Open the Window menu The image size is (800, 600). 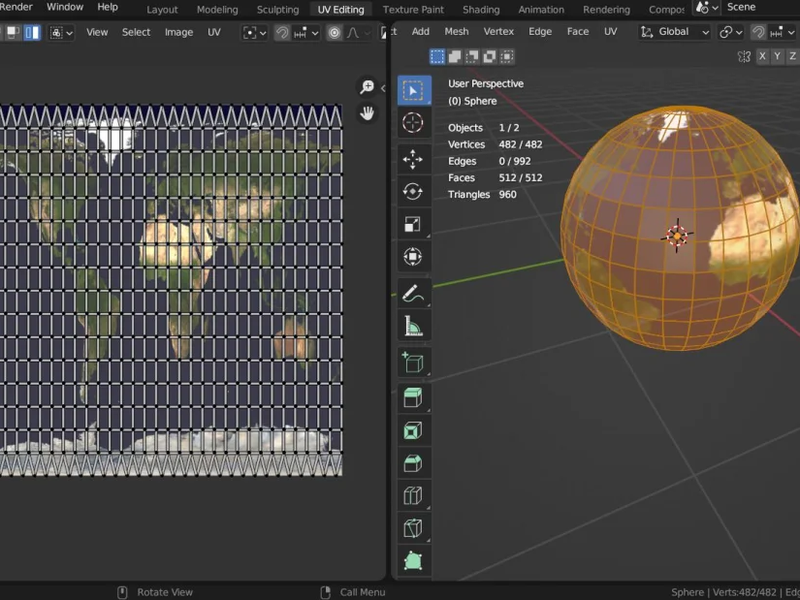(x=65, y=7)
